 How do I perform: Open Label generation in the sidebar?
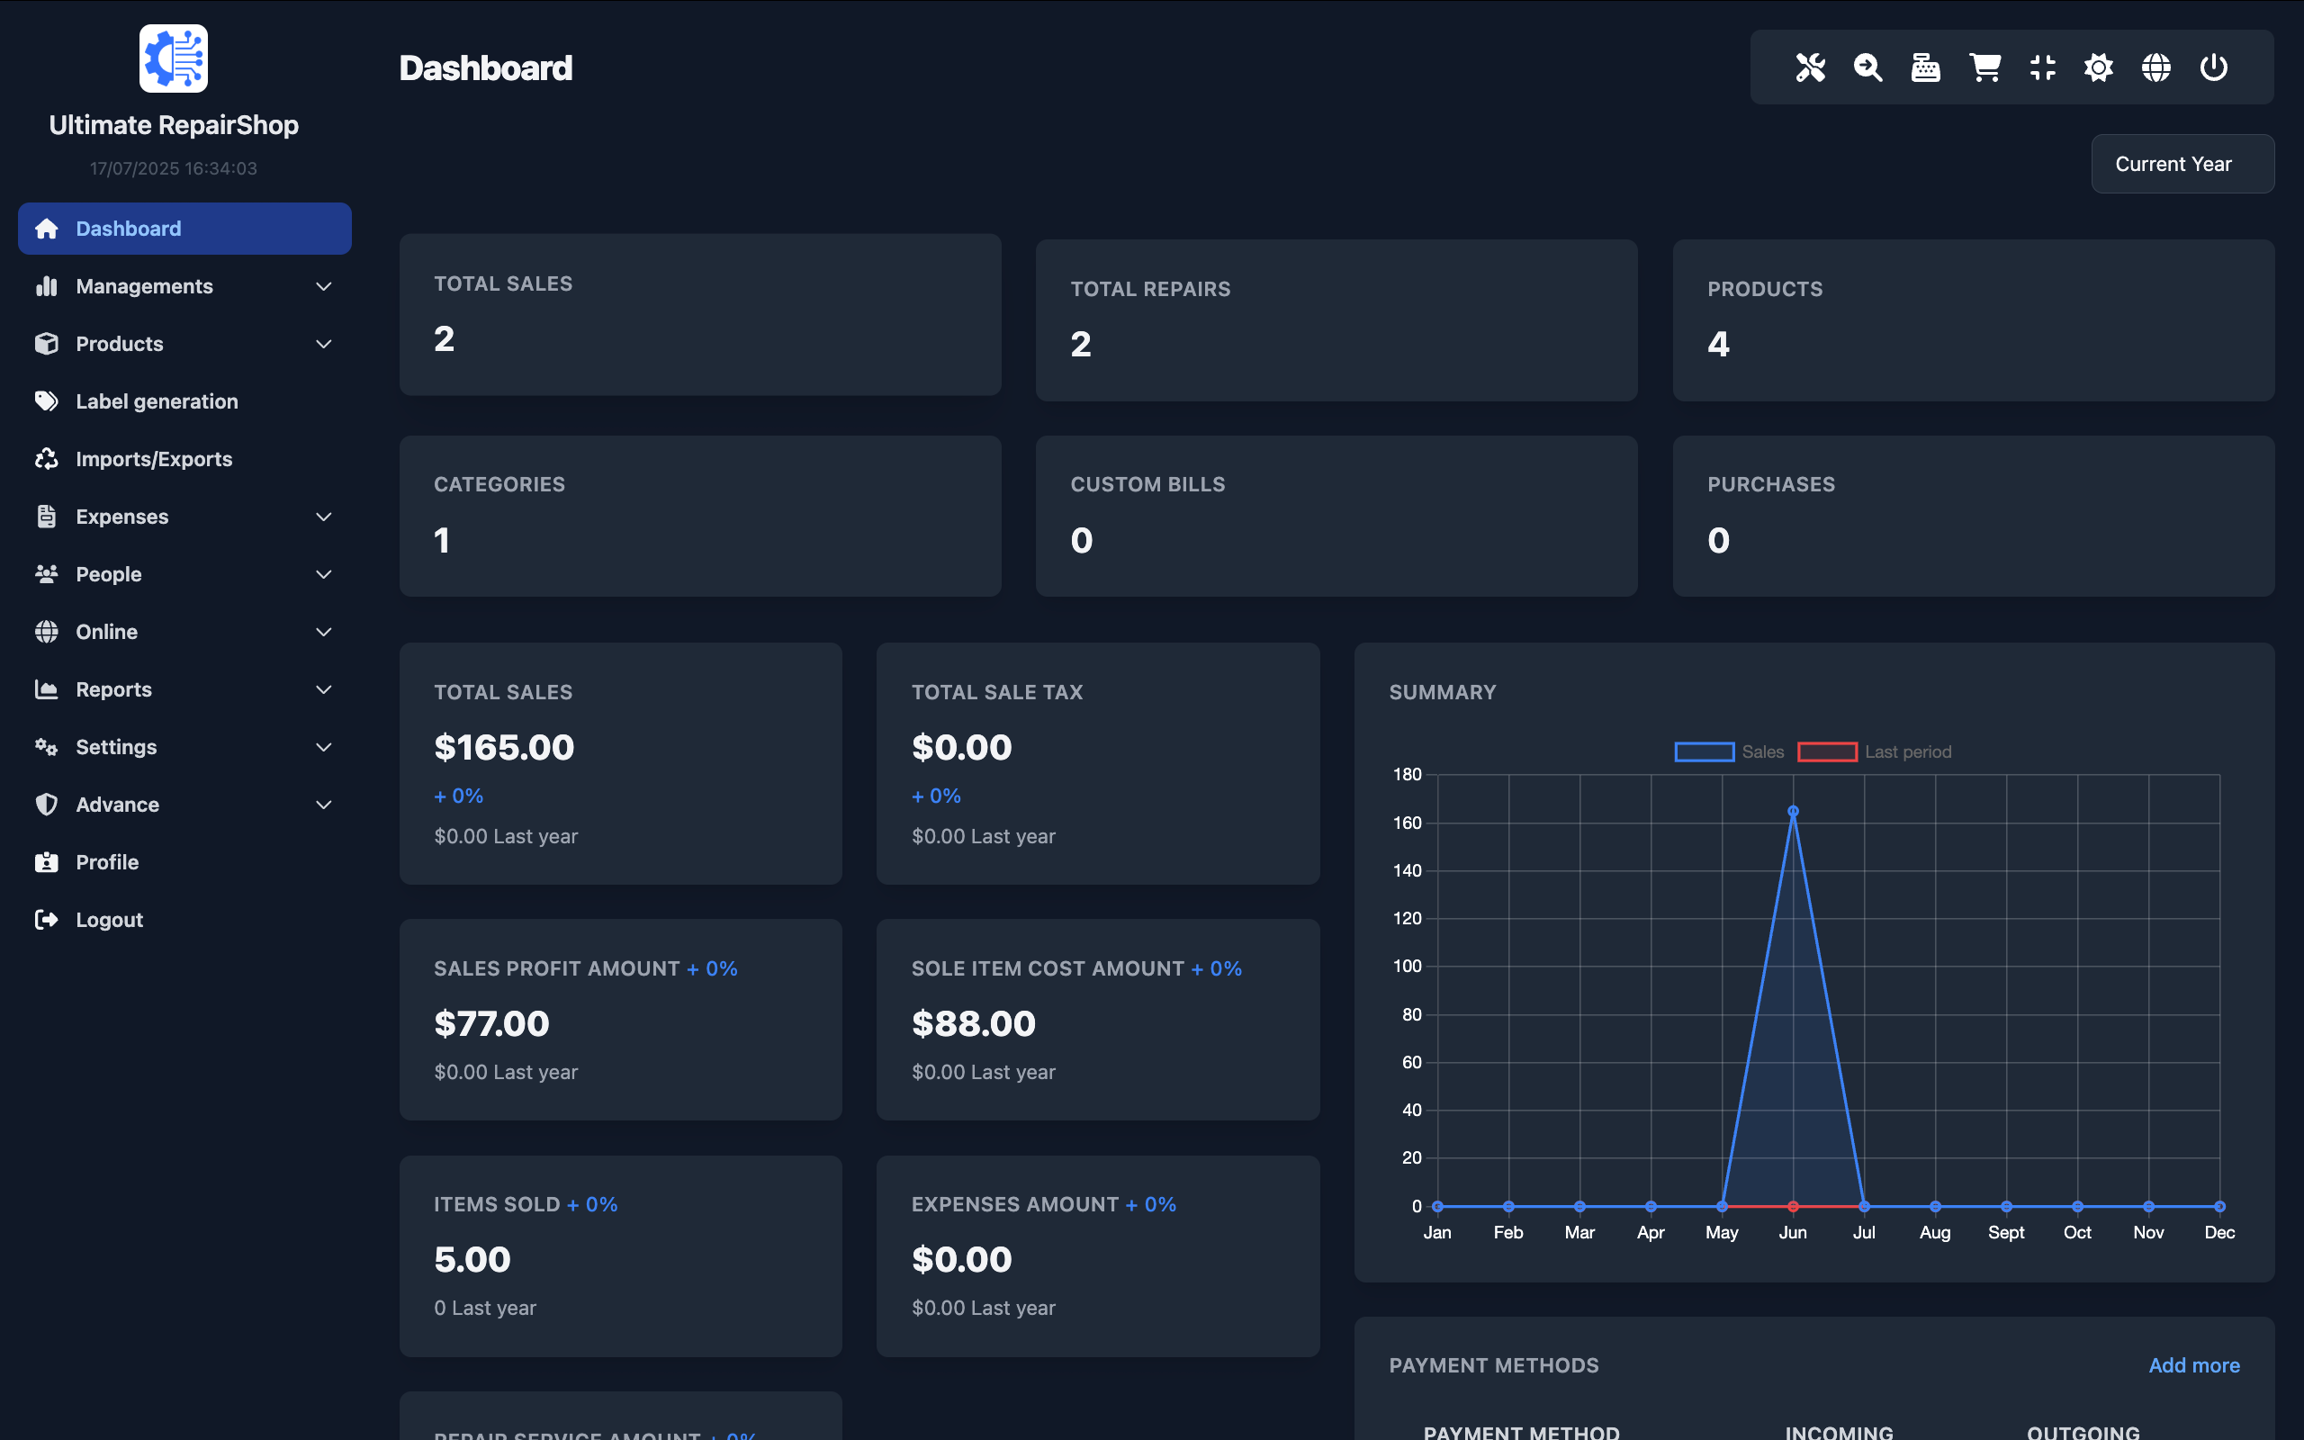(156, 401)
